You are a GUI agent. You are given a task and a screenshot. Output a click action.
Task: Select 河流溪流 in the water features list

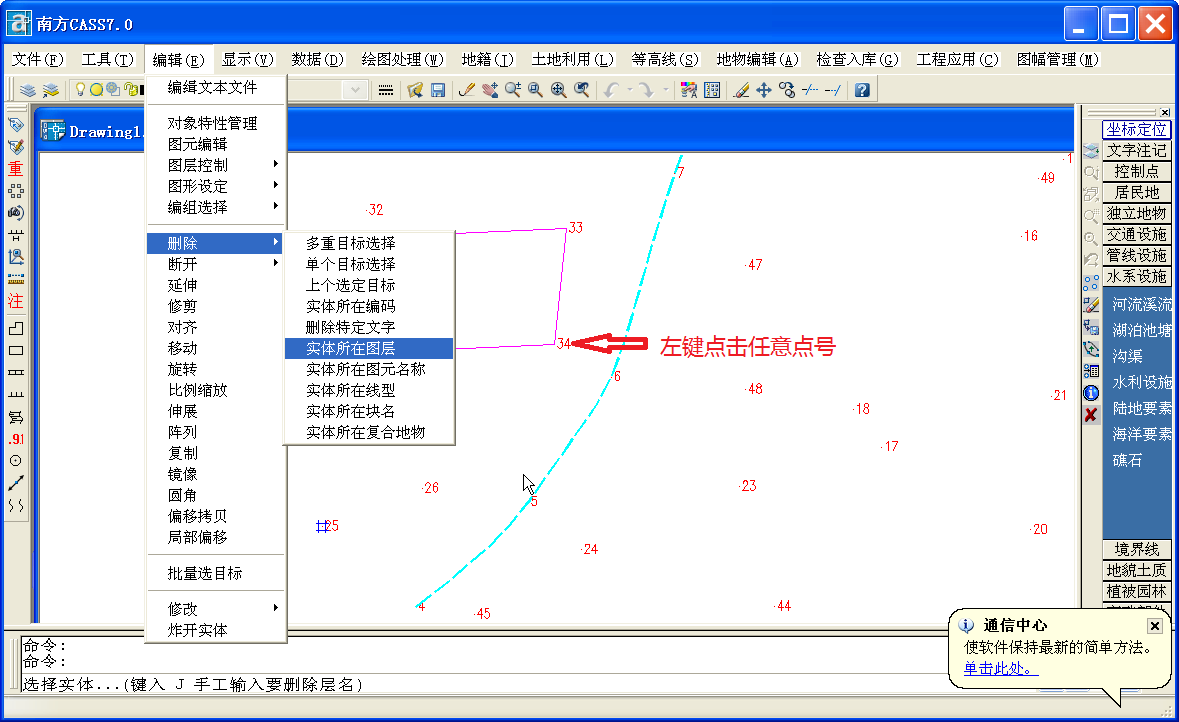1141,305
